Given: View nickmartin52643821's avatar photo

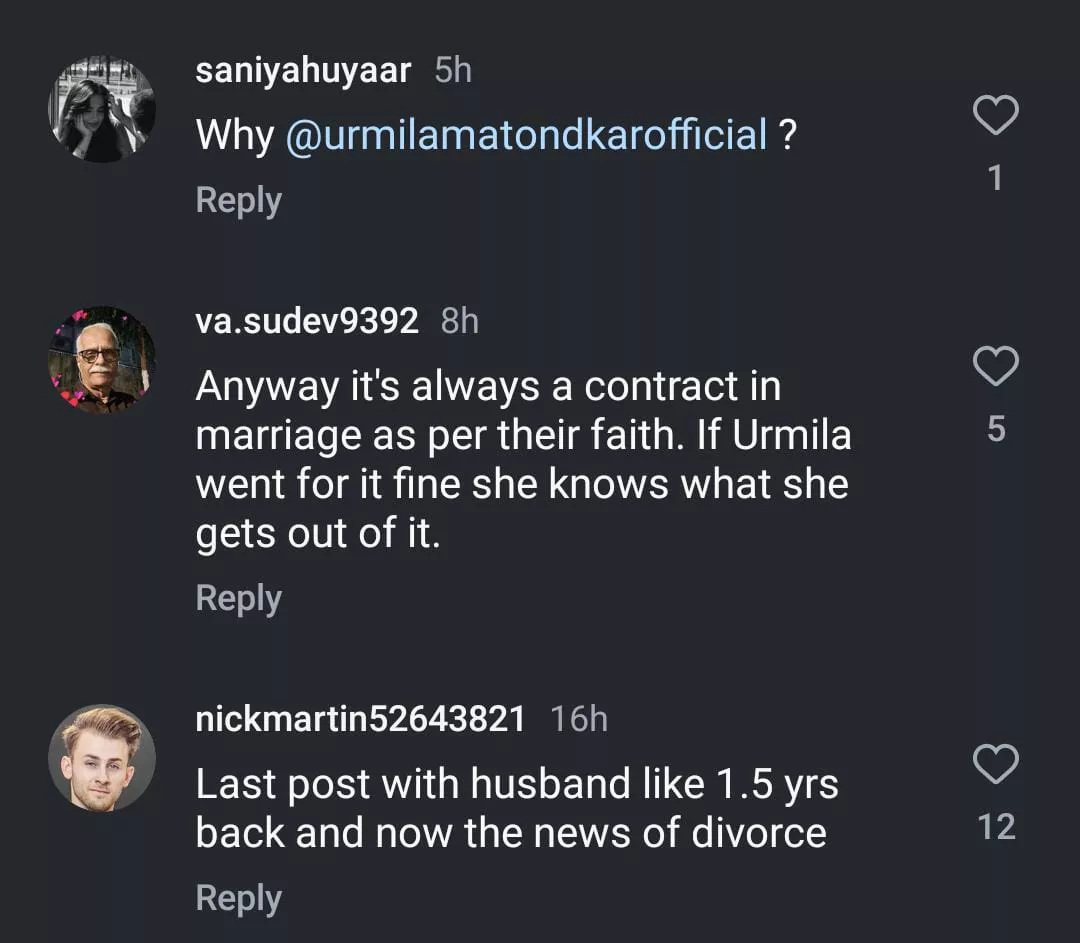Looking at the screenshot, I should point(102,757).
